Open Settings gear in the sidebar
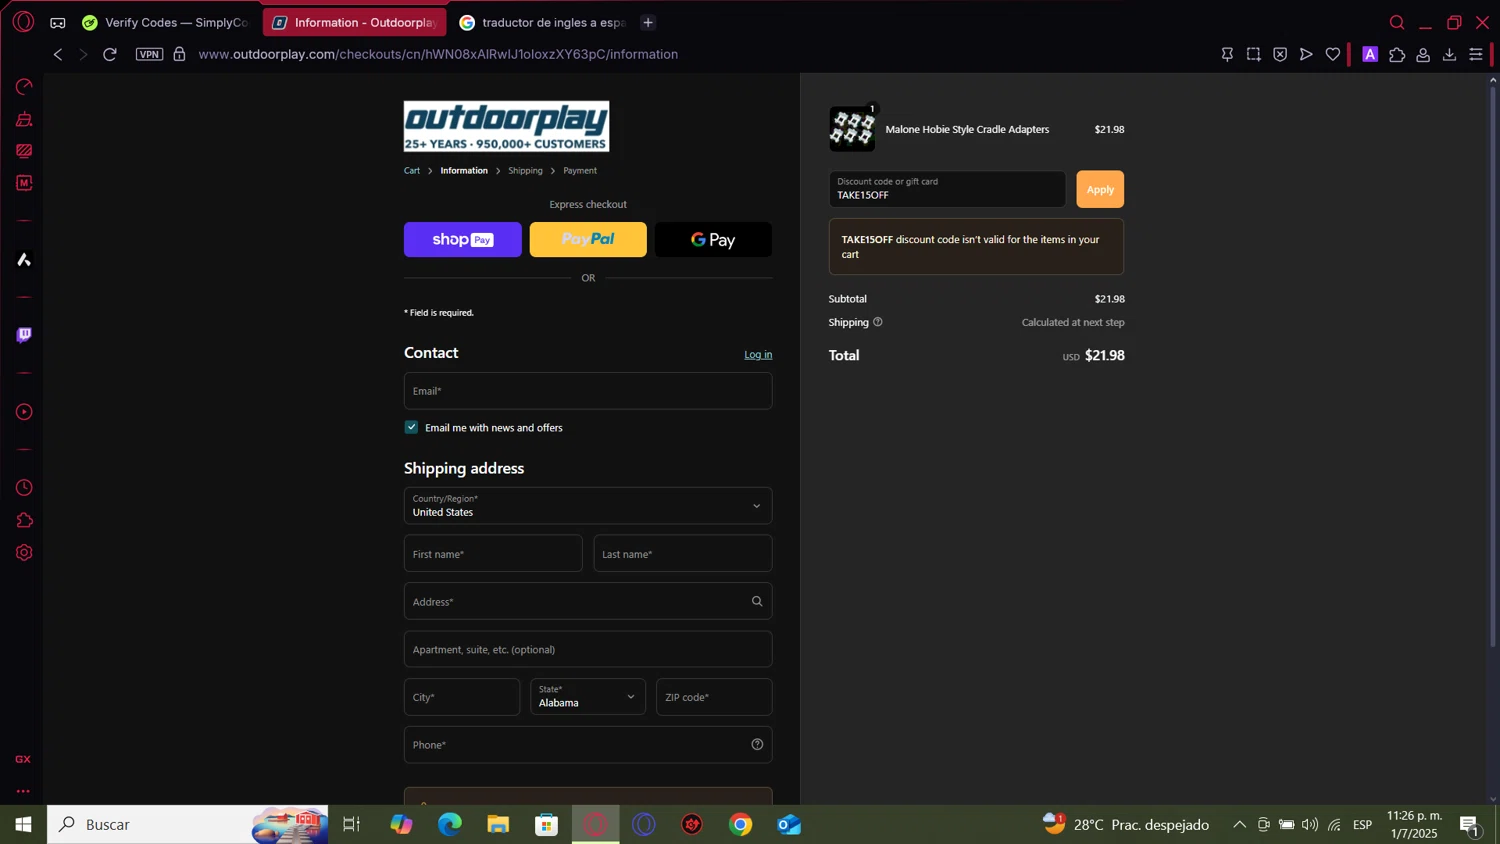Image resolution: width=1500 pixels, height=844 pixels. [x=24, y=553]
